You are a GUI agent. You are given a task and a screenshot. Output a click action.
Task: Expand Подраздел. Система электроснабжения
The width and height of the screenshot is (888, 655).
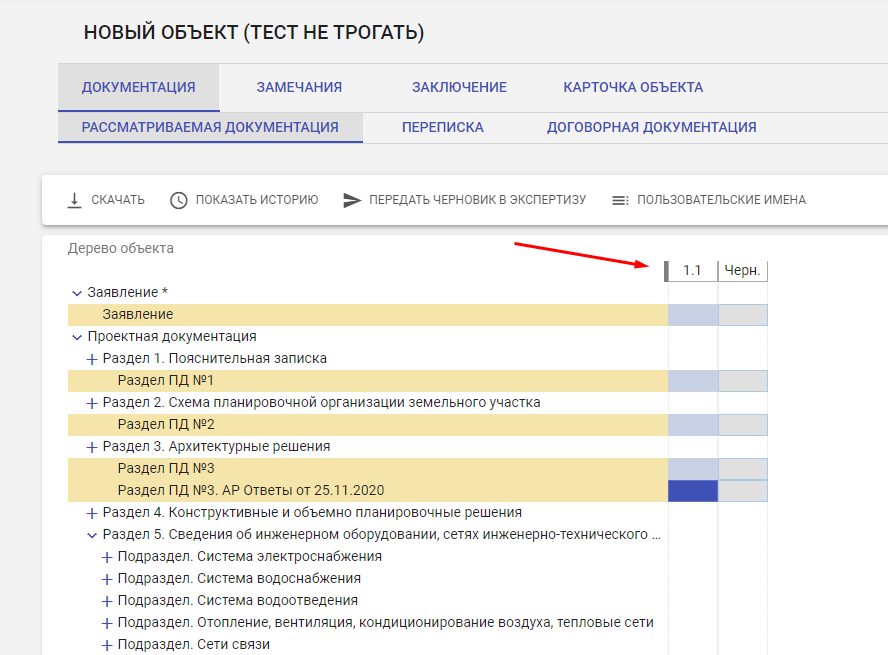point(105,555)
